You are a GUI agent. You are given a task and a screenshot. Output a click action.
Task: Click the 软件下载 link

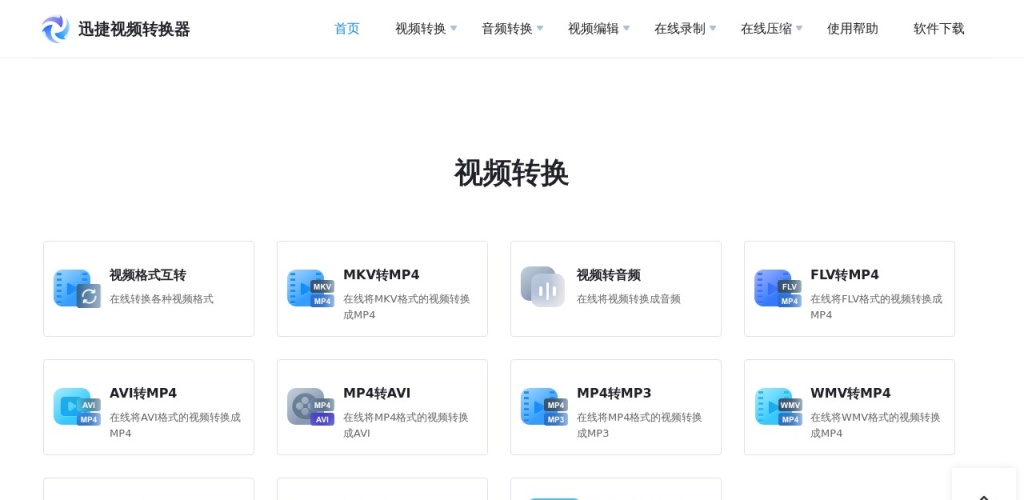tap(938, 29)
